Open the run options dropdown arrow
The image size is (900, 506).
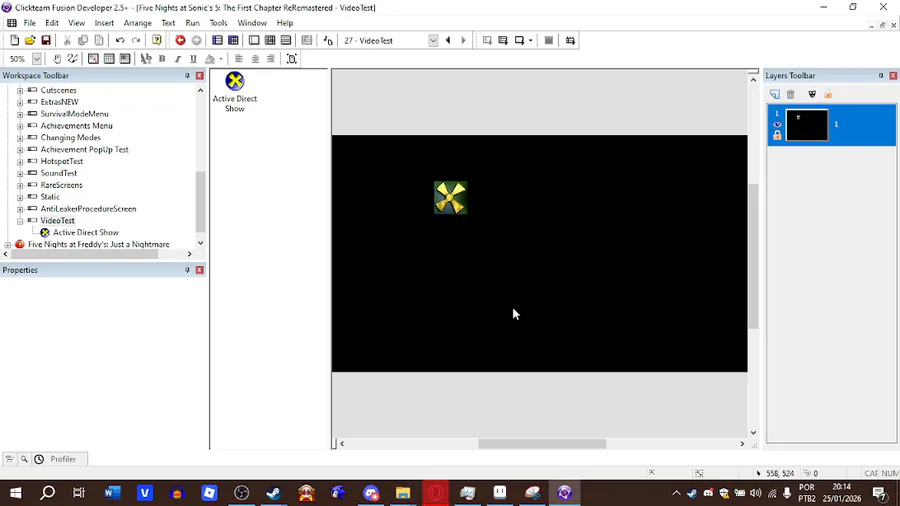click(x=530, y=40)
